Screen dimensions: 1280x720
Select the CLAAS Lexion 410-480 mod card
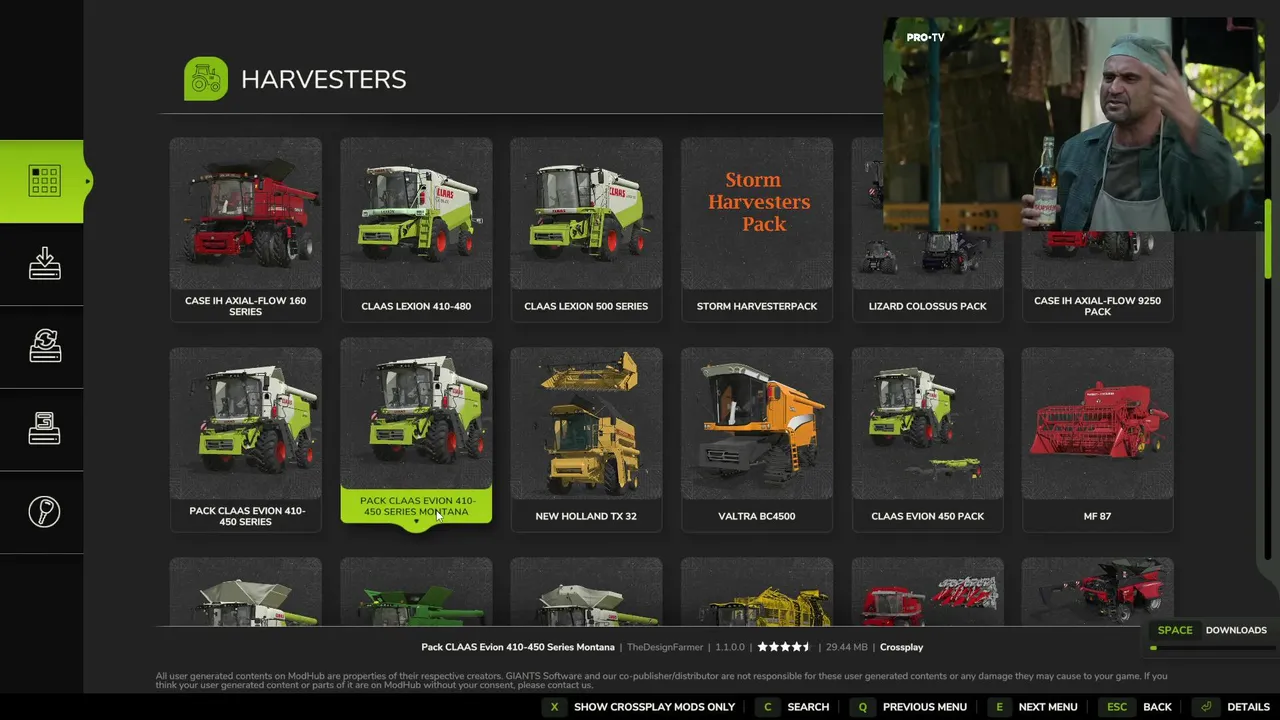416,230
